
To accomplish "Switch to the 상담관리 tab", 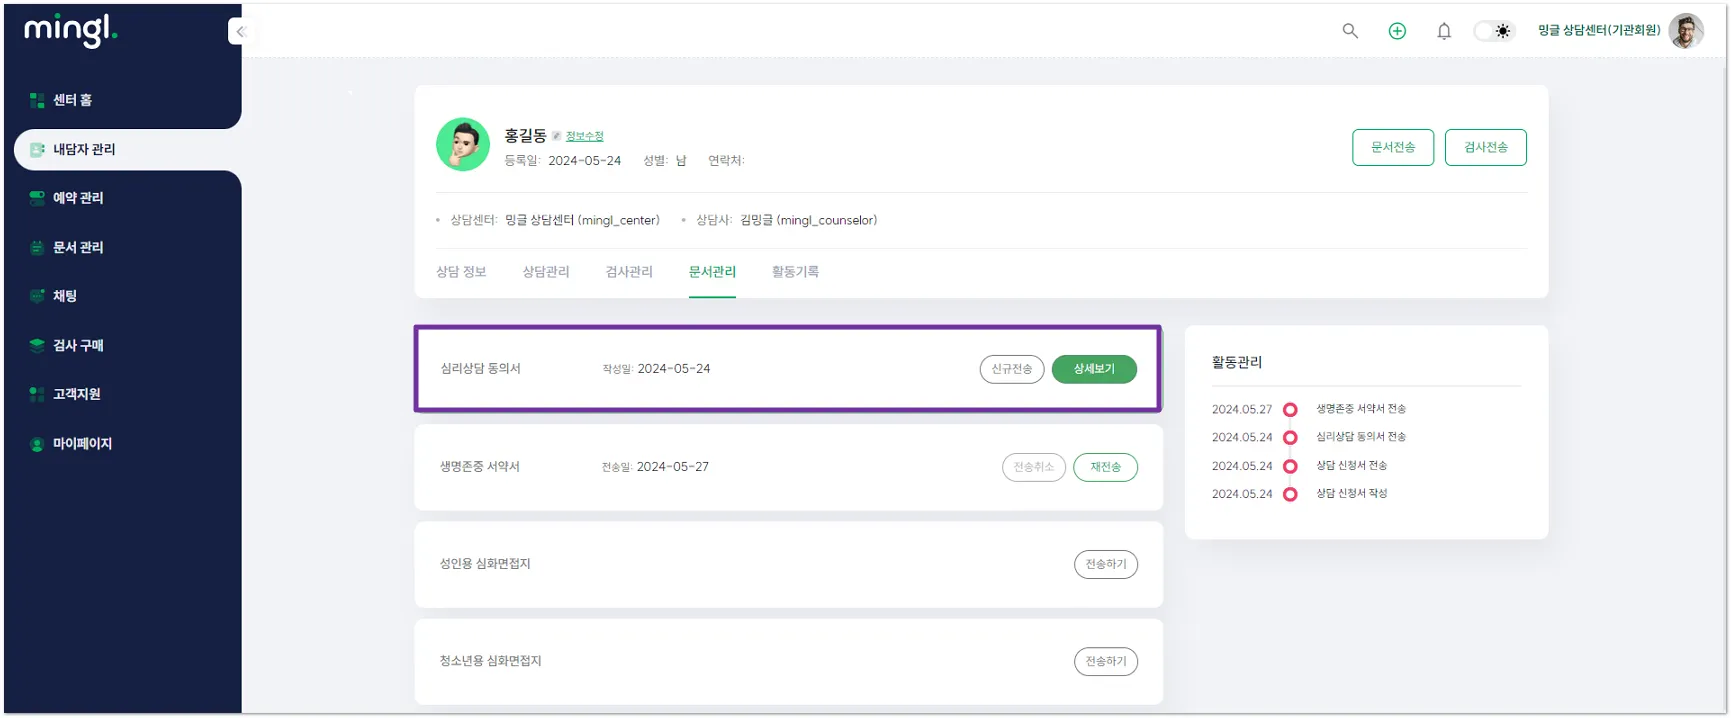I will [545, 272].
